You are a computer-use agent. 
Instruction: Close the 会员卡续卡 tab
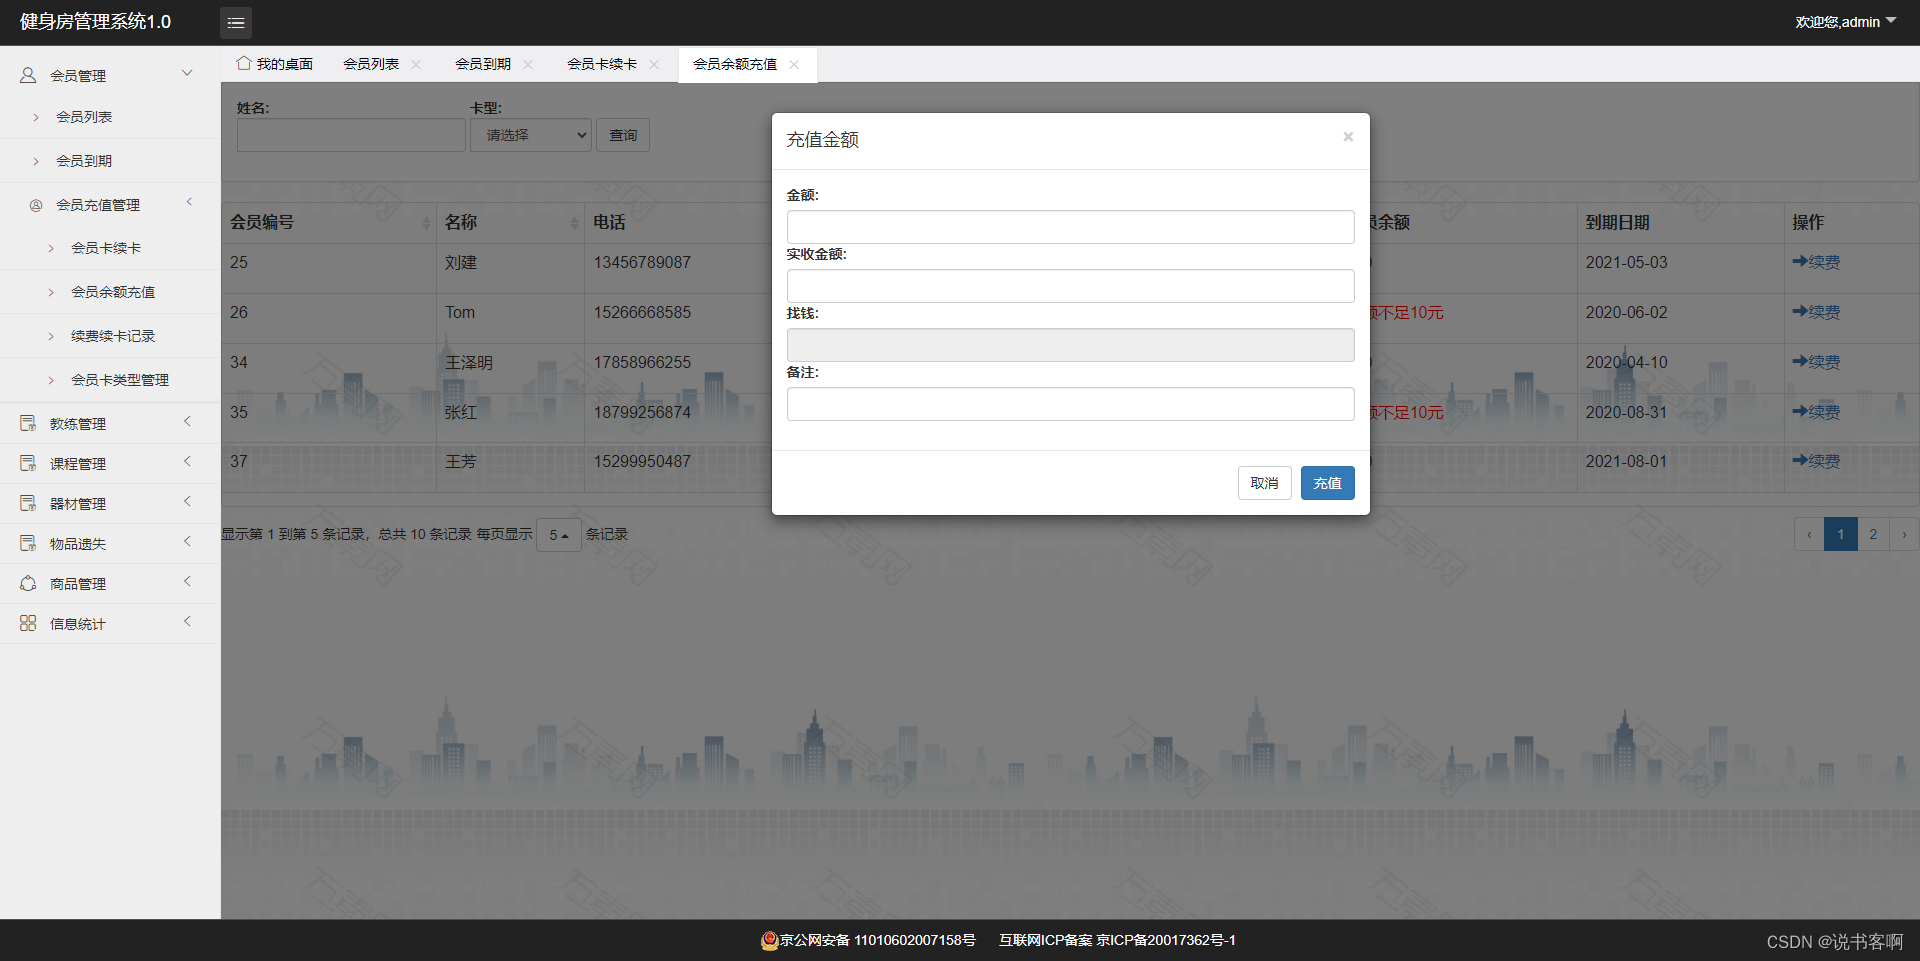tap(654, 64)
